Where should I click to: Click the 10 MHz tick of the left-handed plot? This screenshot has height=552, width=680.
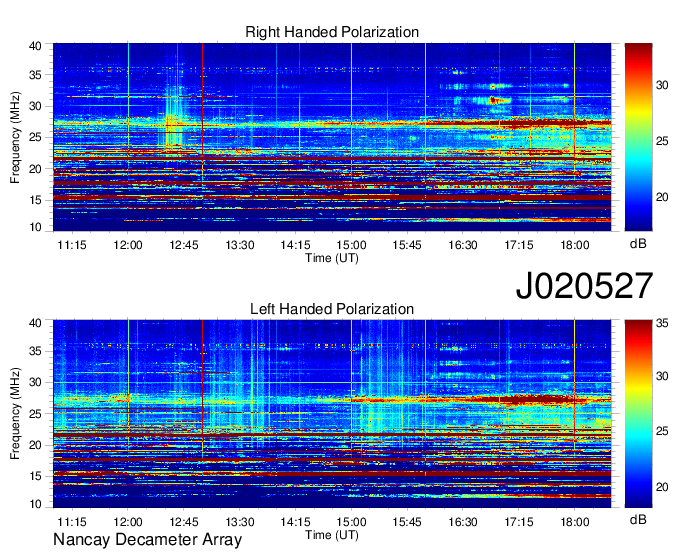[35, 504]
